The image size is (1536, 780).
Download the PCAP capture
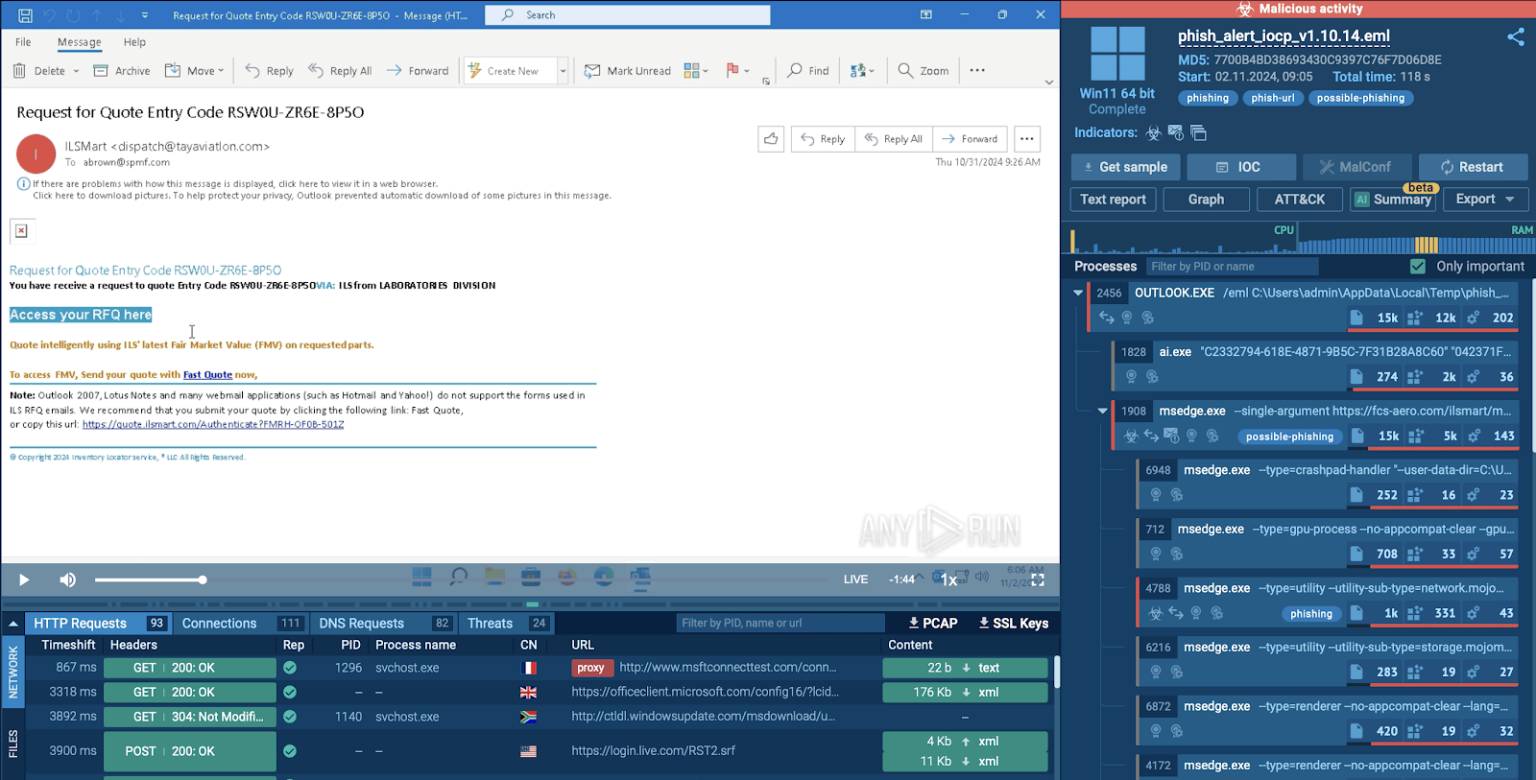[x=931, y=622]
